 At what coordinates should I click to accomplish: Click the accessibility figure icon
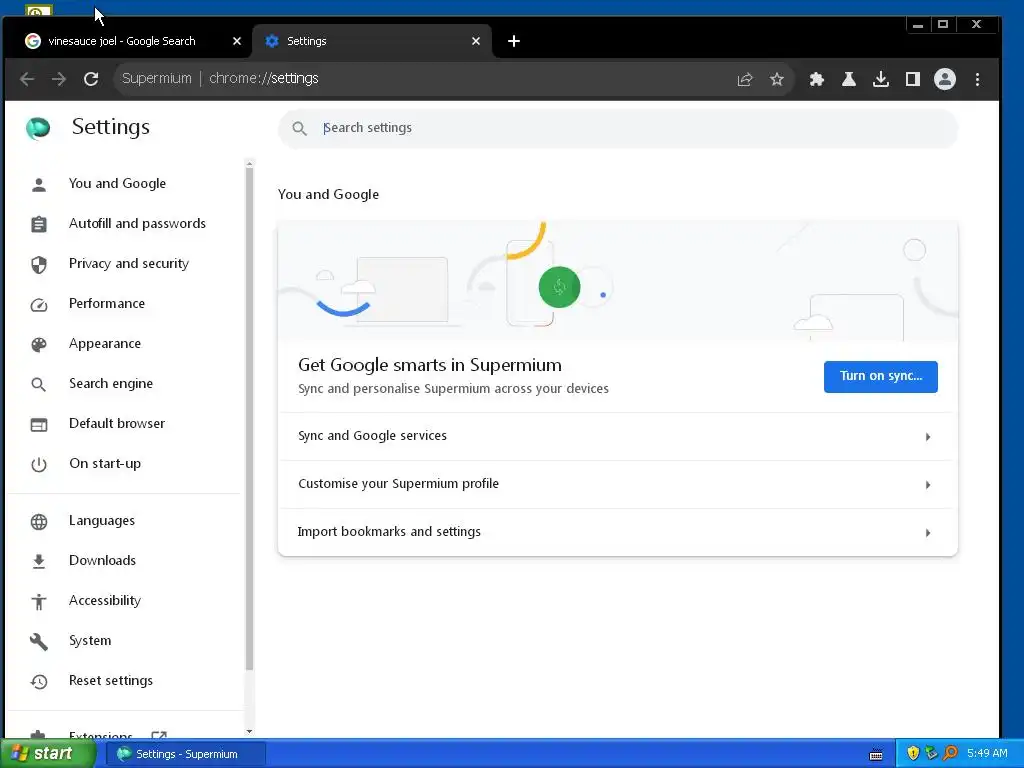[x=39, y=601]
